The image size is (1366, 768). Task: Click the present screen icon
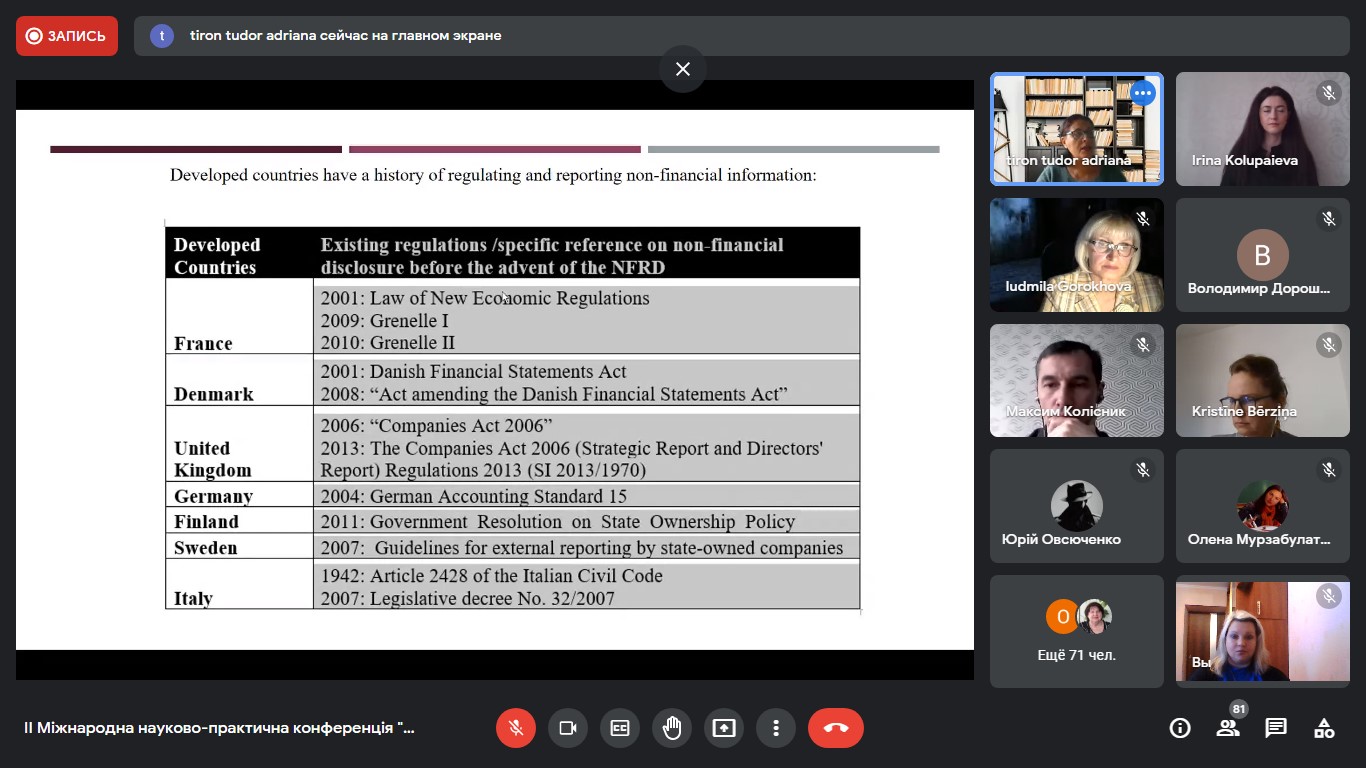[724, 728]
